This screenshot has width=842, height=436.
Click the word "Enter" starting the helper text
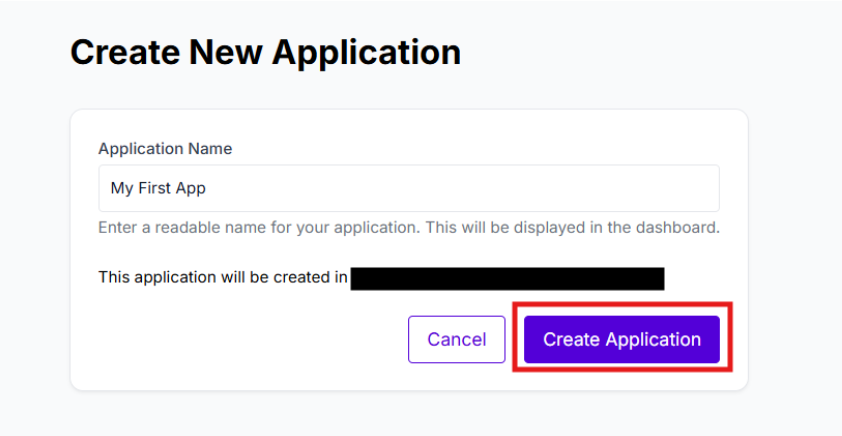click(x=118, y=227)
